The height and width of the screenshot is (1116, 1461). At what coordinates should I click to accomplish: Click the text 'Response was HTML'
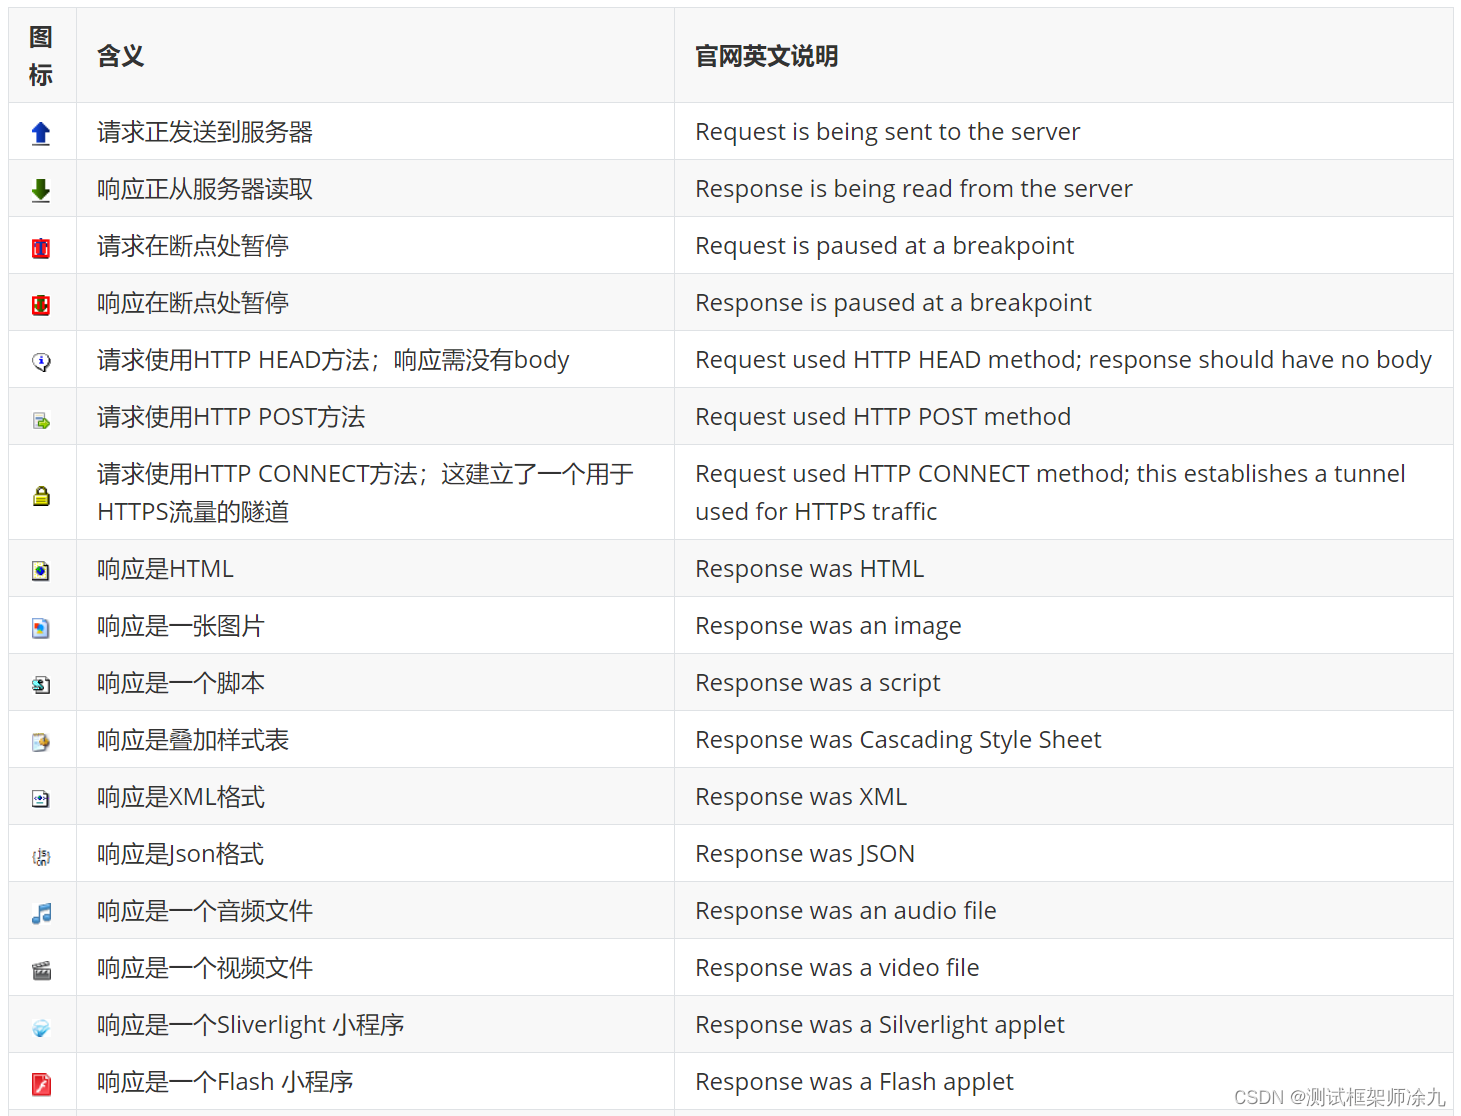[x=810, y=569]
